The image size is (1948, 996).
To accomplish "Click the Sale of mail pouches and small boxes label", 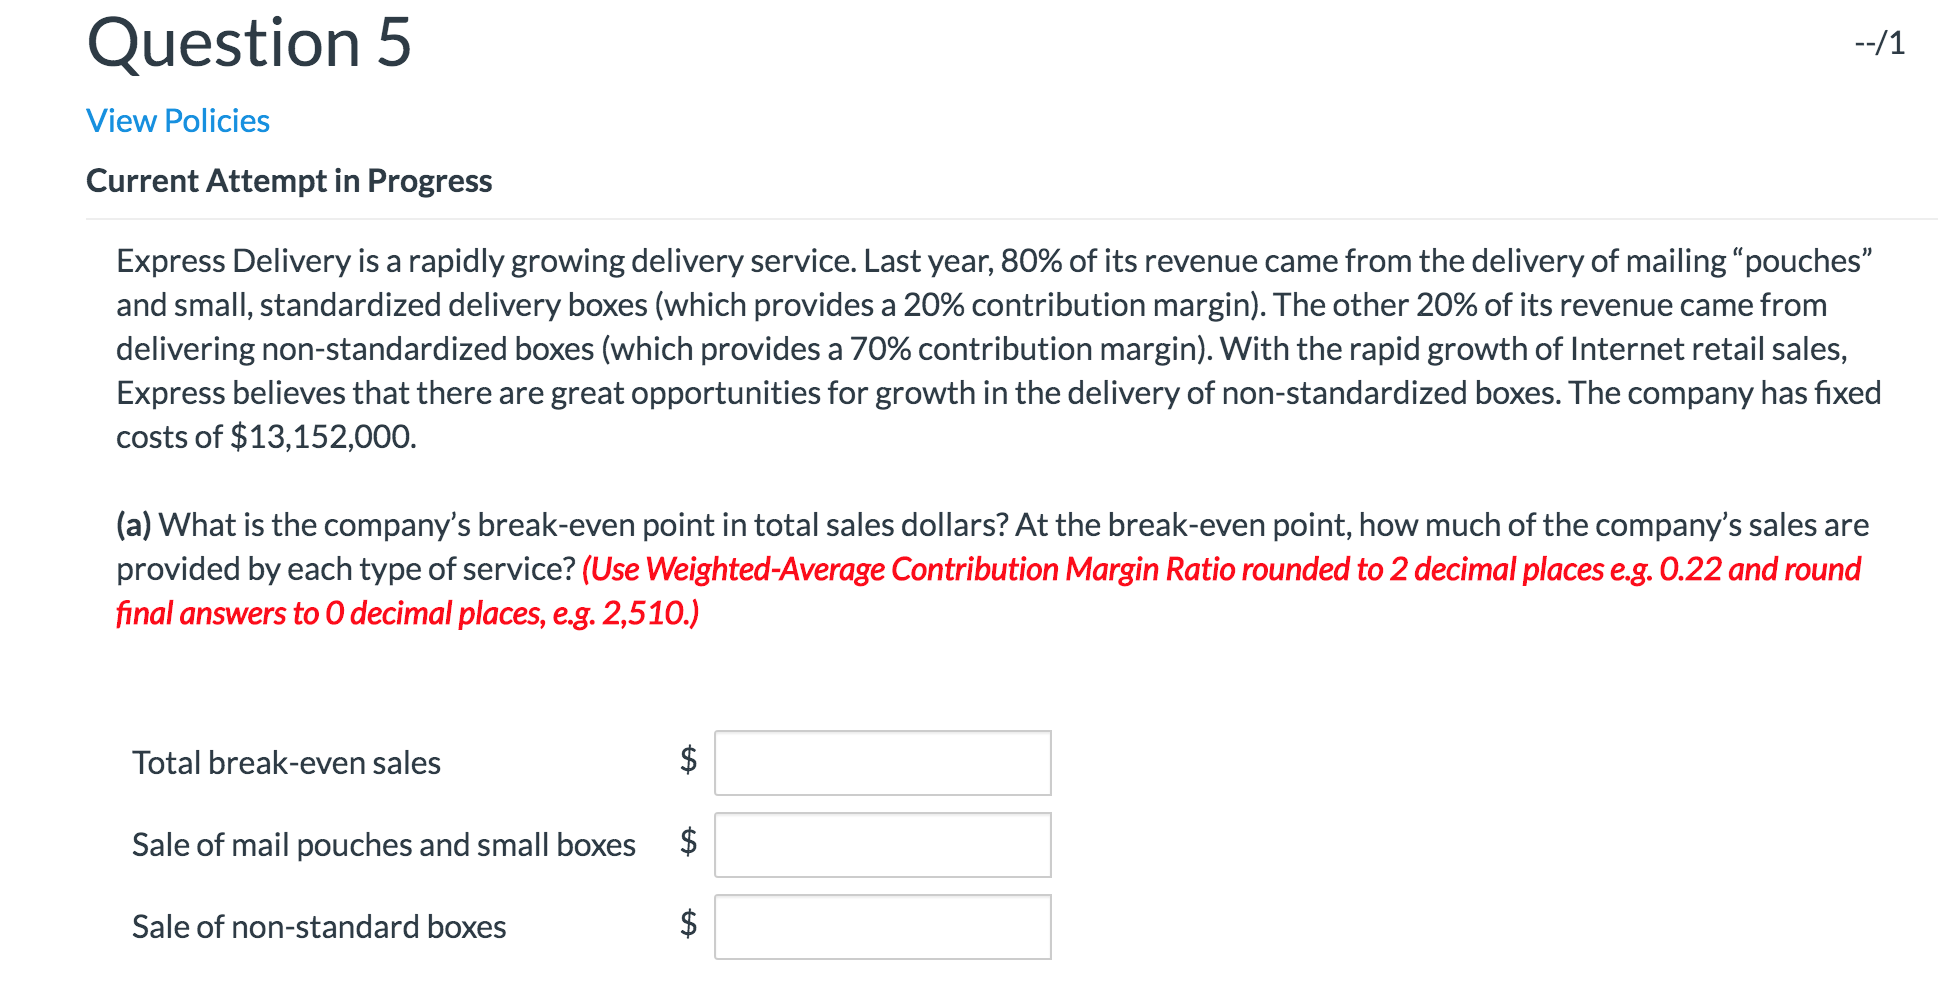I will (383, 844).
